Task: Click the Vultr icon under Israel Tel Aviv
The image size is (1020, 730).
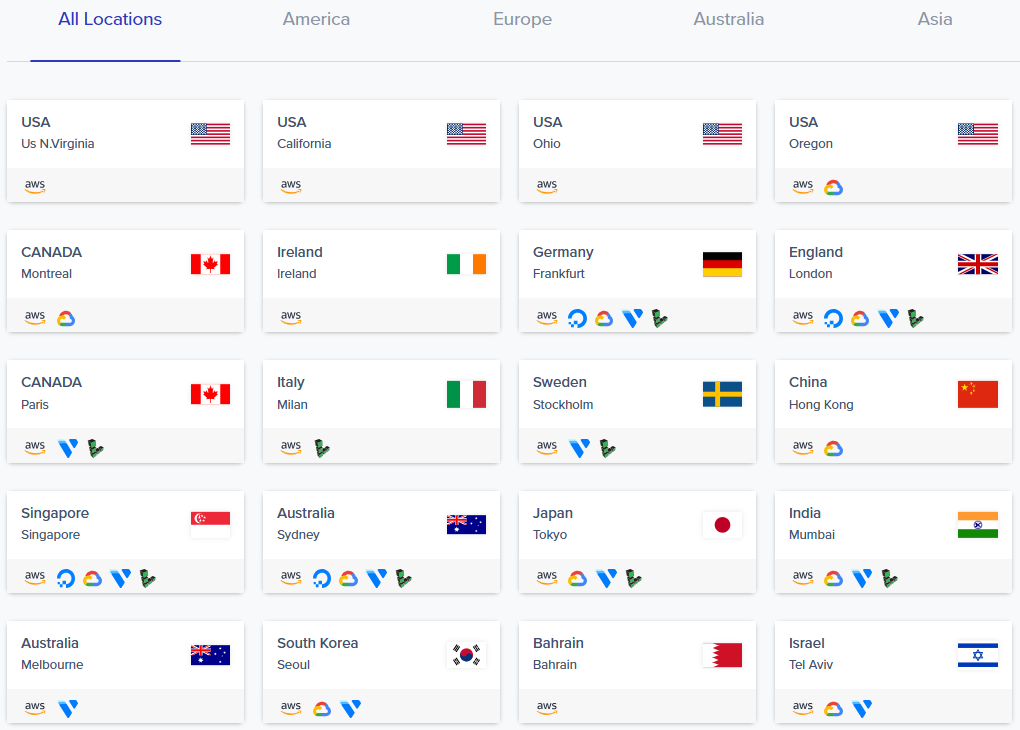Action: click(862, 708)
